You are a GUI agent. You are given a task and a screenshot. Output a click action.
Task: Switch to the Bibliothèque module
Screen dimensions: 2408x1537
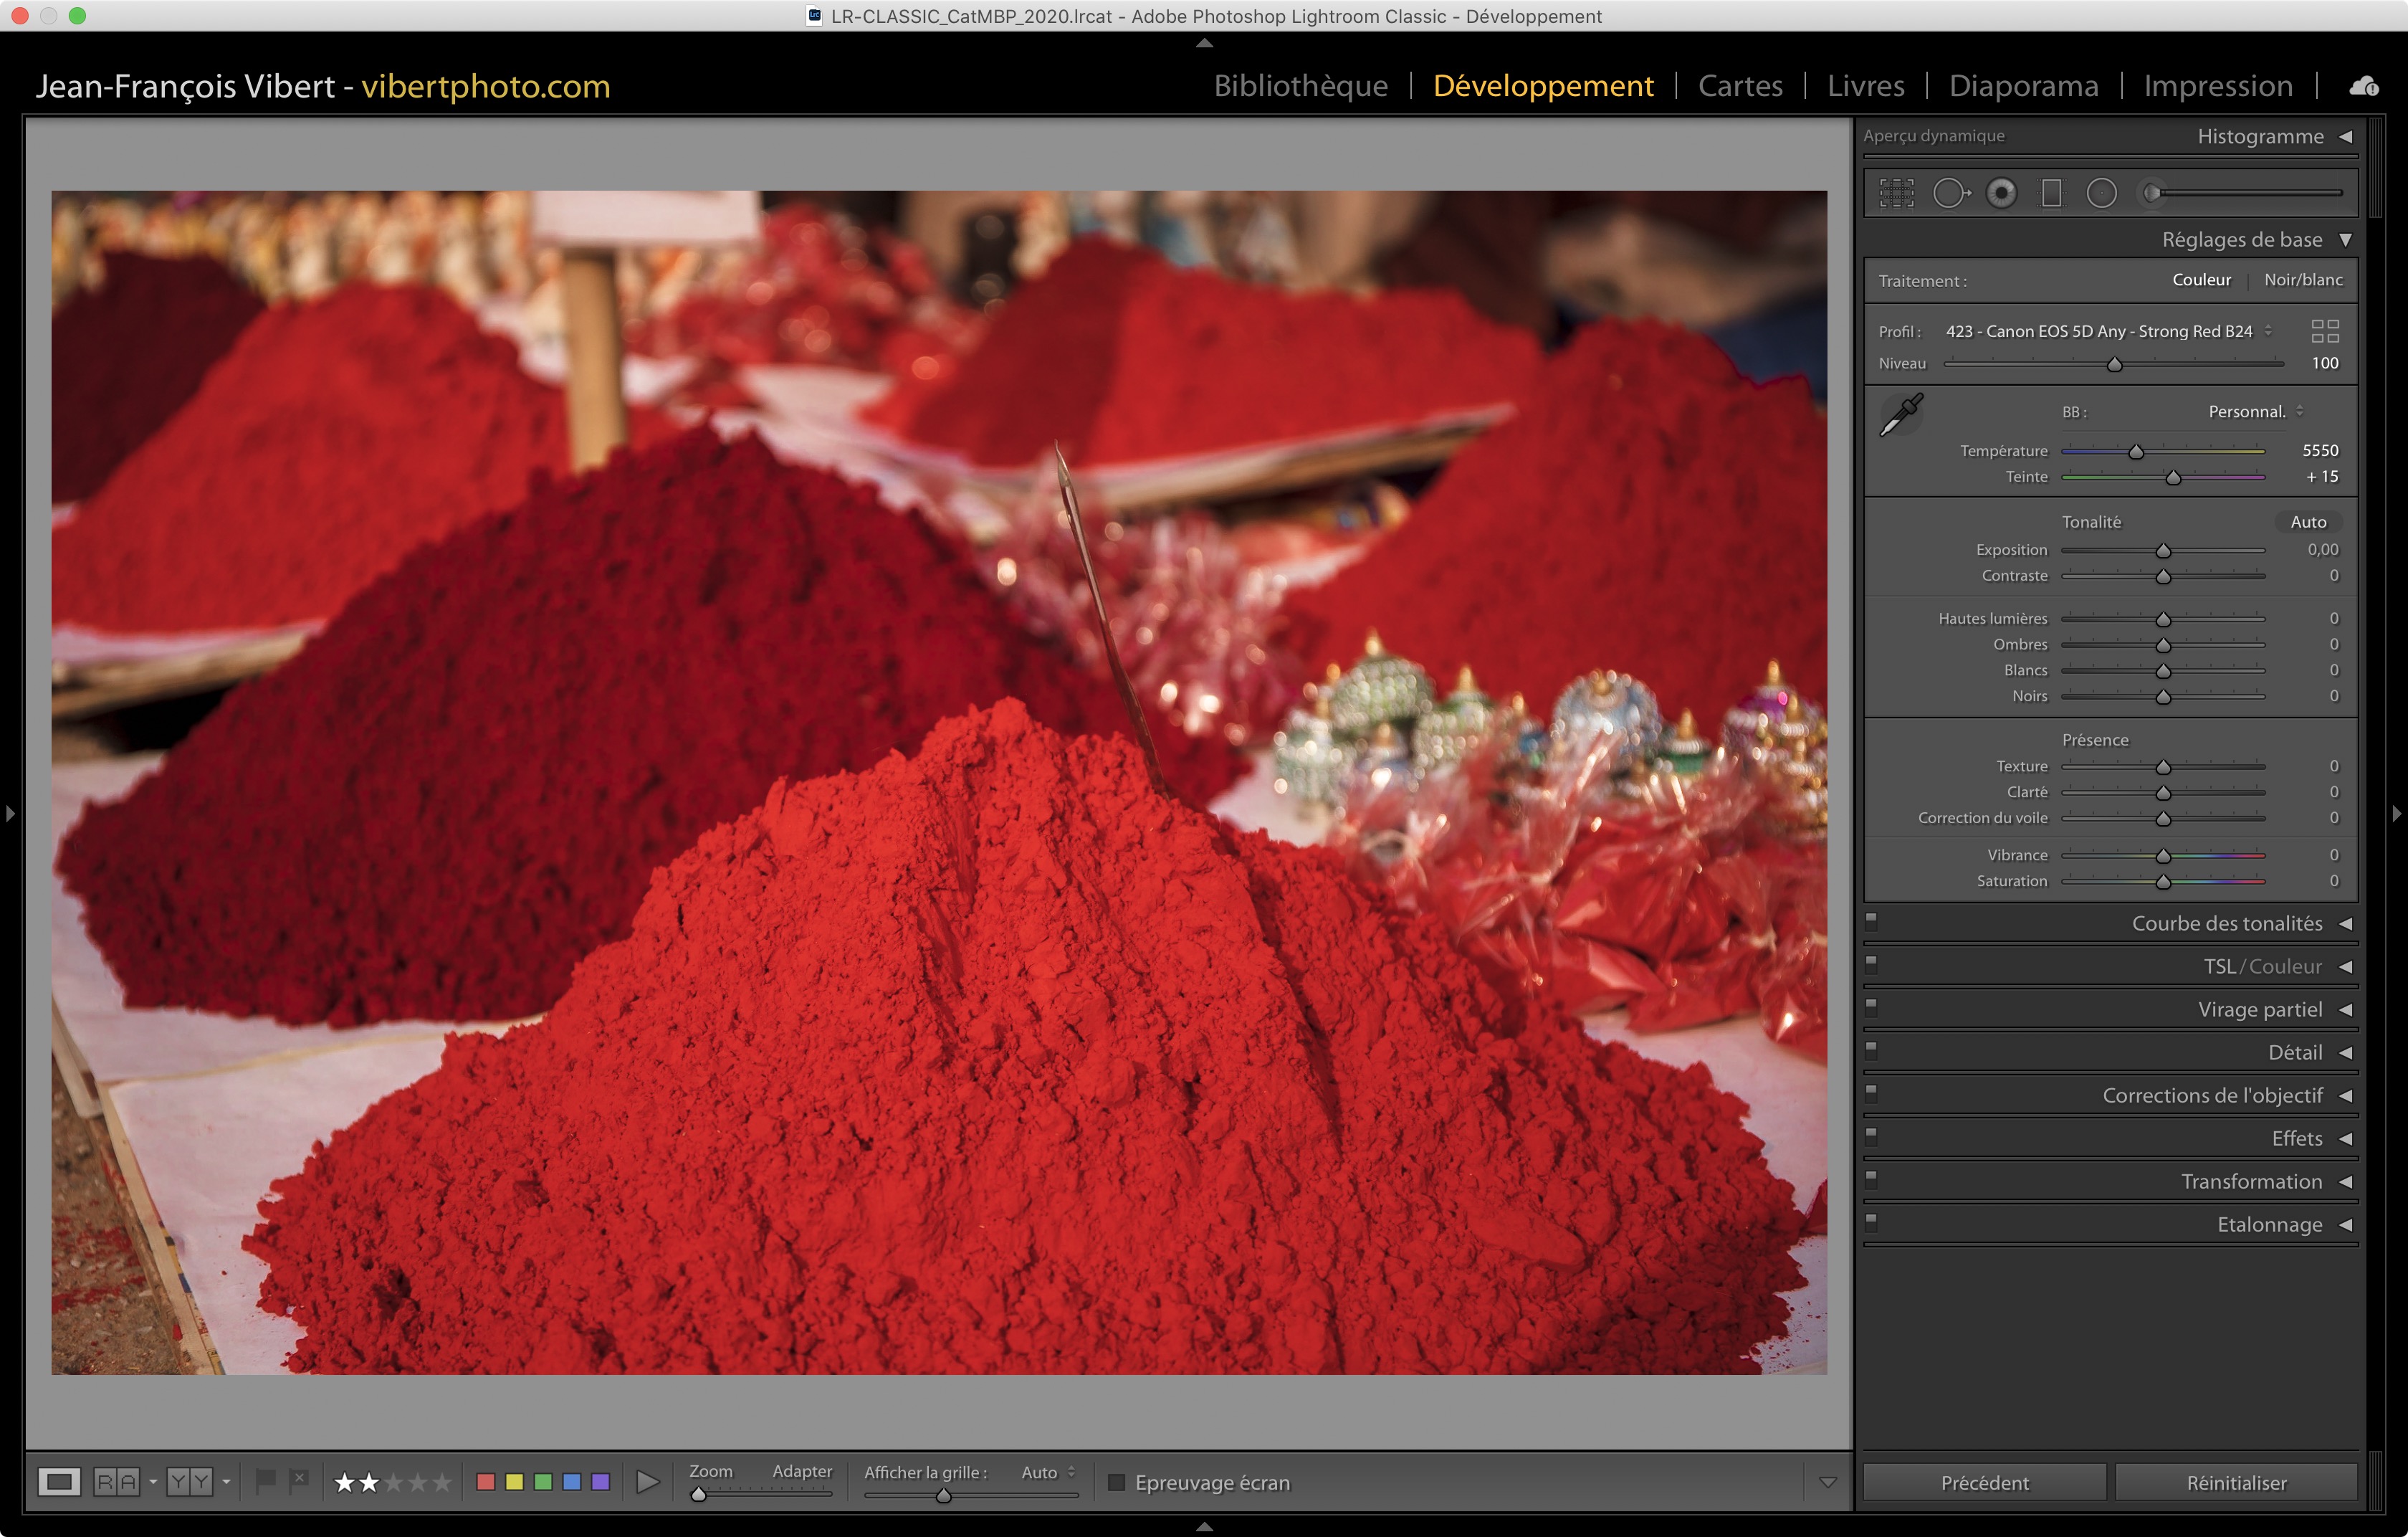click(x=1300, y=86)
